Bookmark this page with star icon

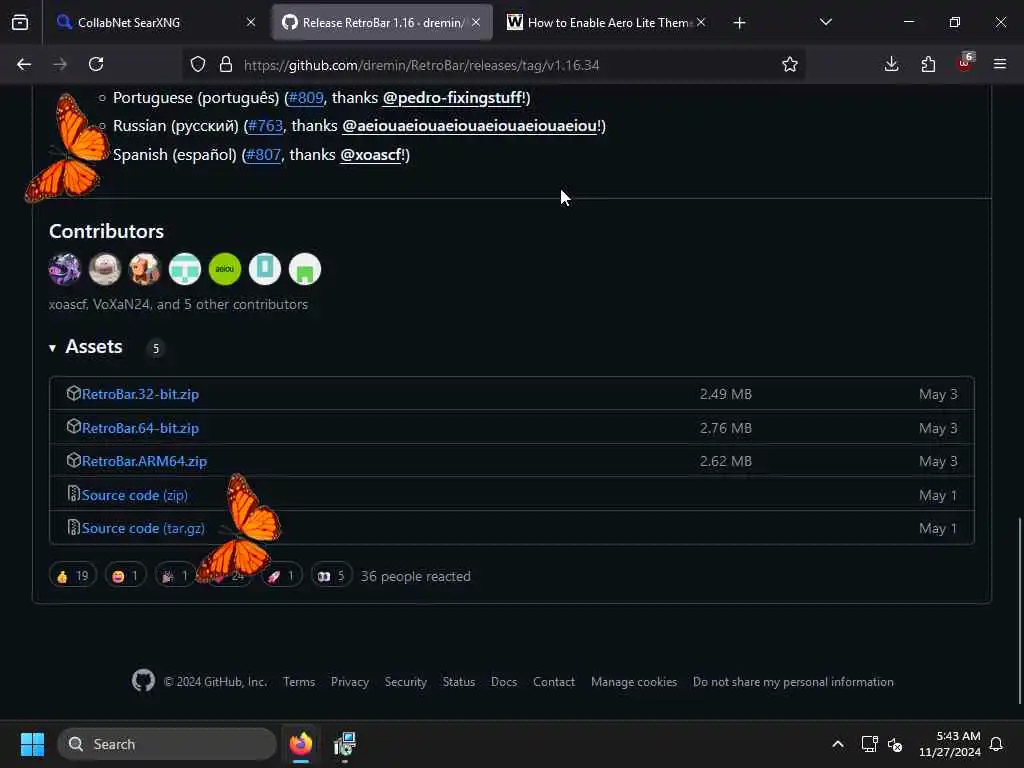point(790,64)
